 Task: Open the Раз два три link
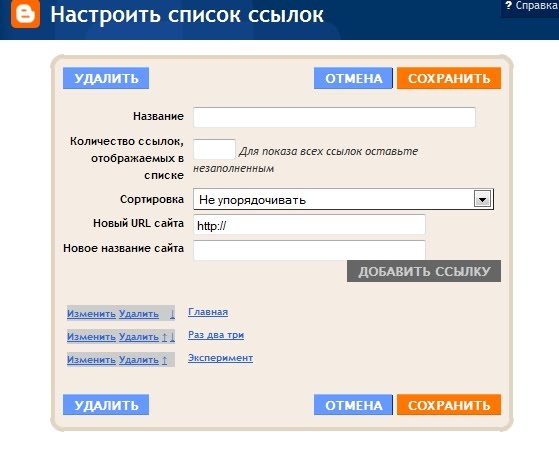pyautogui.click(x=216, y=335)
